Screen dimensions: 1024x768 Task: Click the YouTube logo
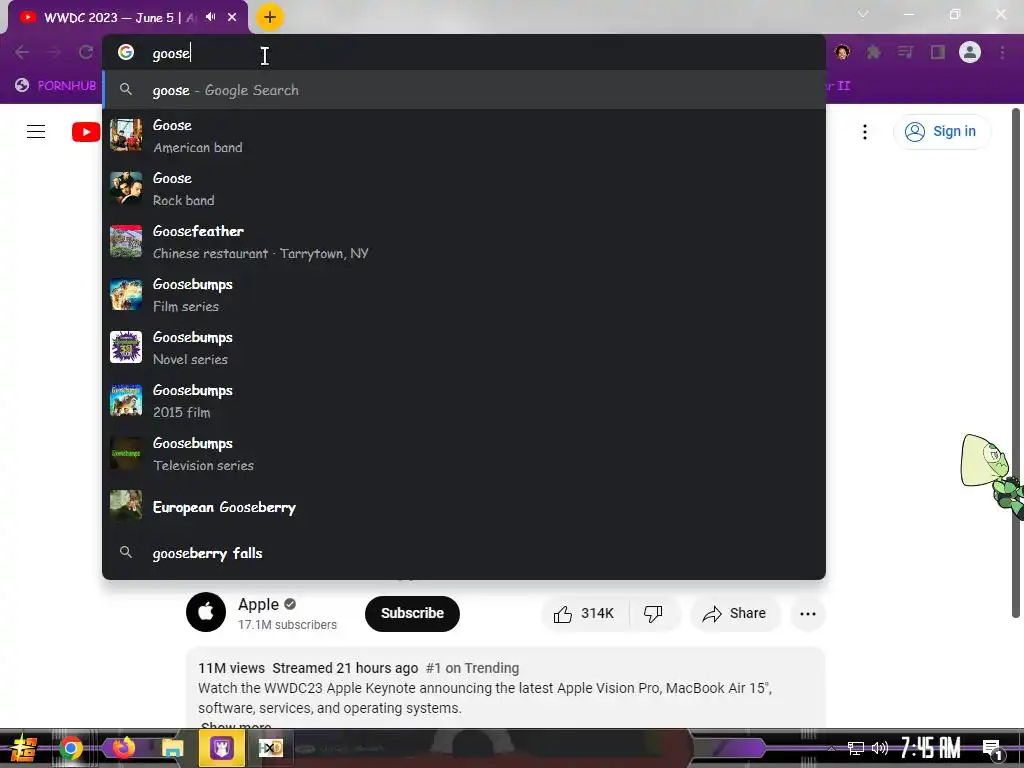86,132
